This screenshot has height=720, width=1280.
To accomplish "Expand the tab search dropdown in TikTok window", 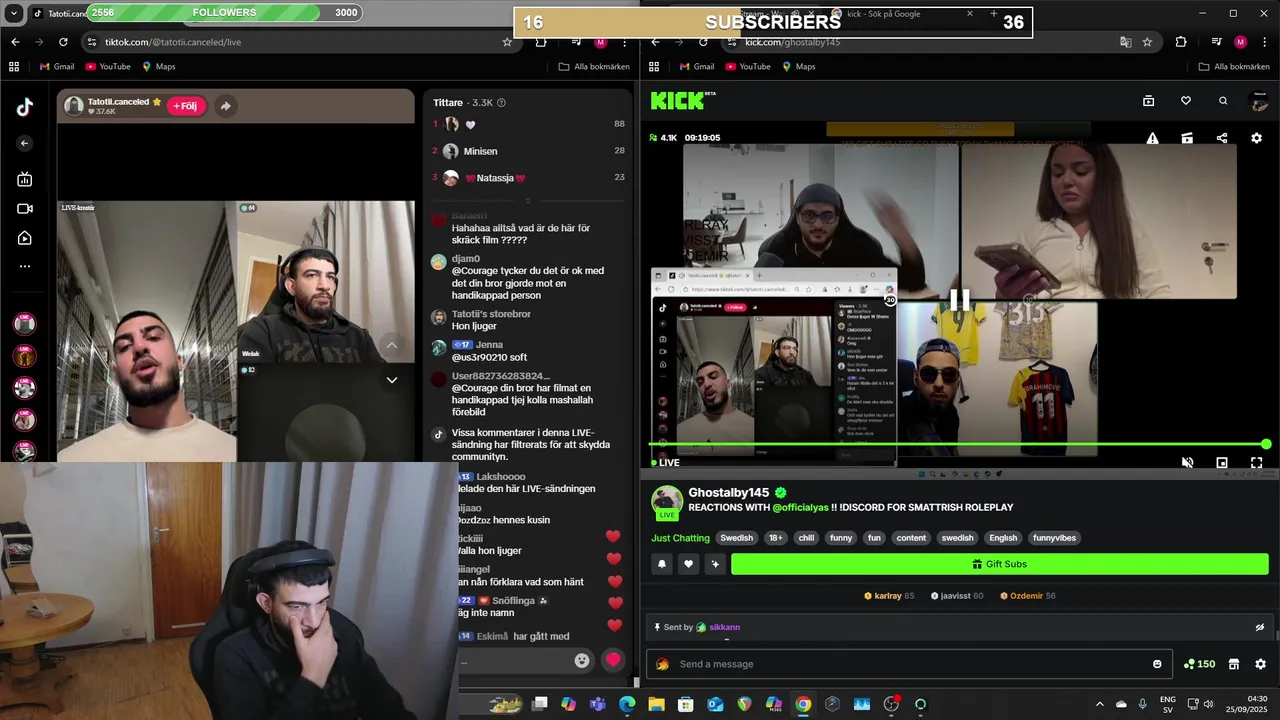I will [14, 14].
